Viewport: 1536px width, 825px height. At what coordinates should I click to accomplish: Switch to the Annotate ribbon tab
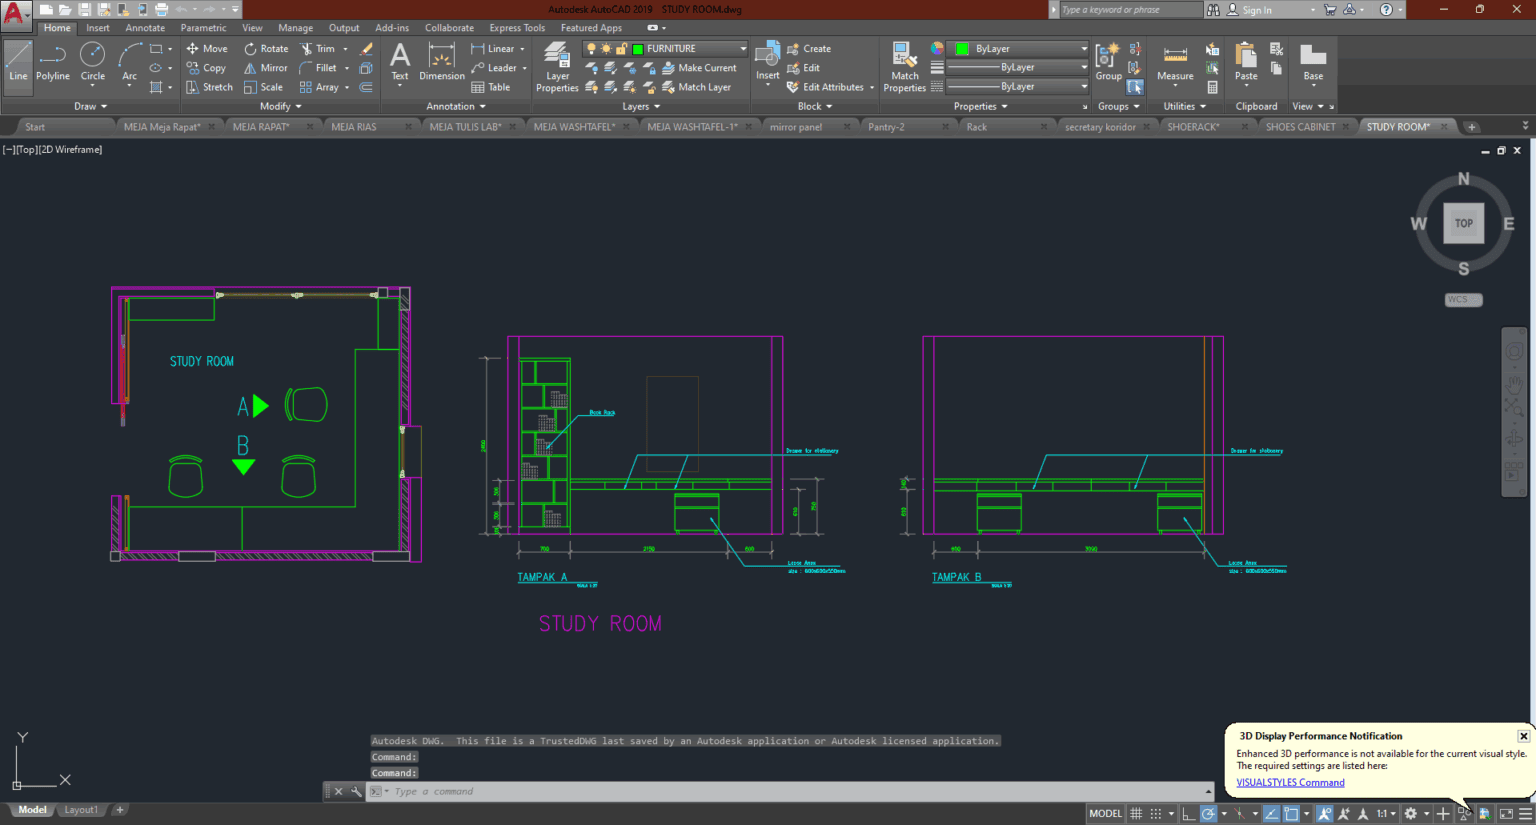(x=145, y=27)
